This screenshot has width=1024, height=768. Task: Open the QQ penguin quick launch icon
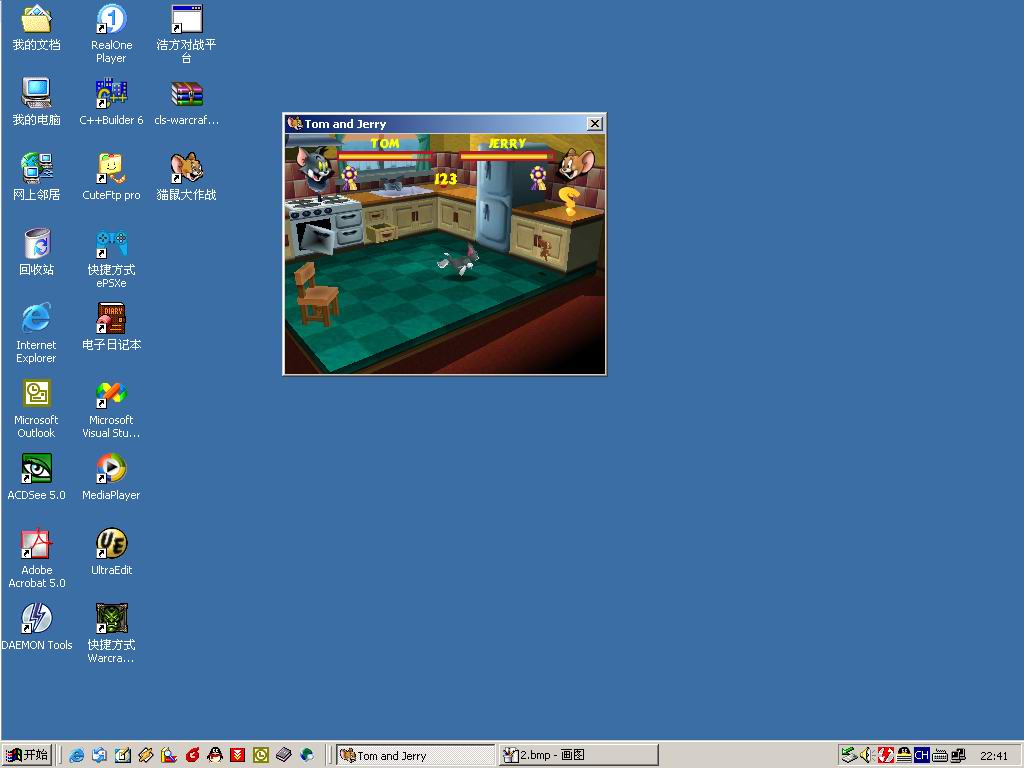pyautogui.click(x=215, y=756)
